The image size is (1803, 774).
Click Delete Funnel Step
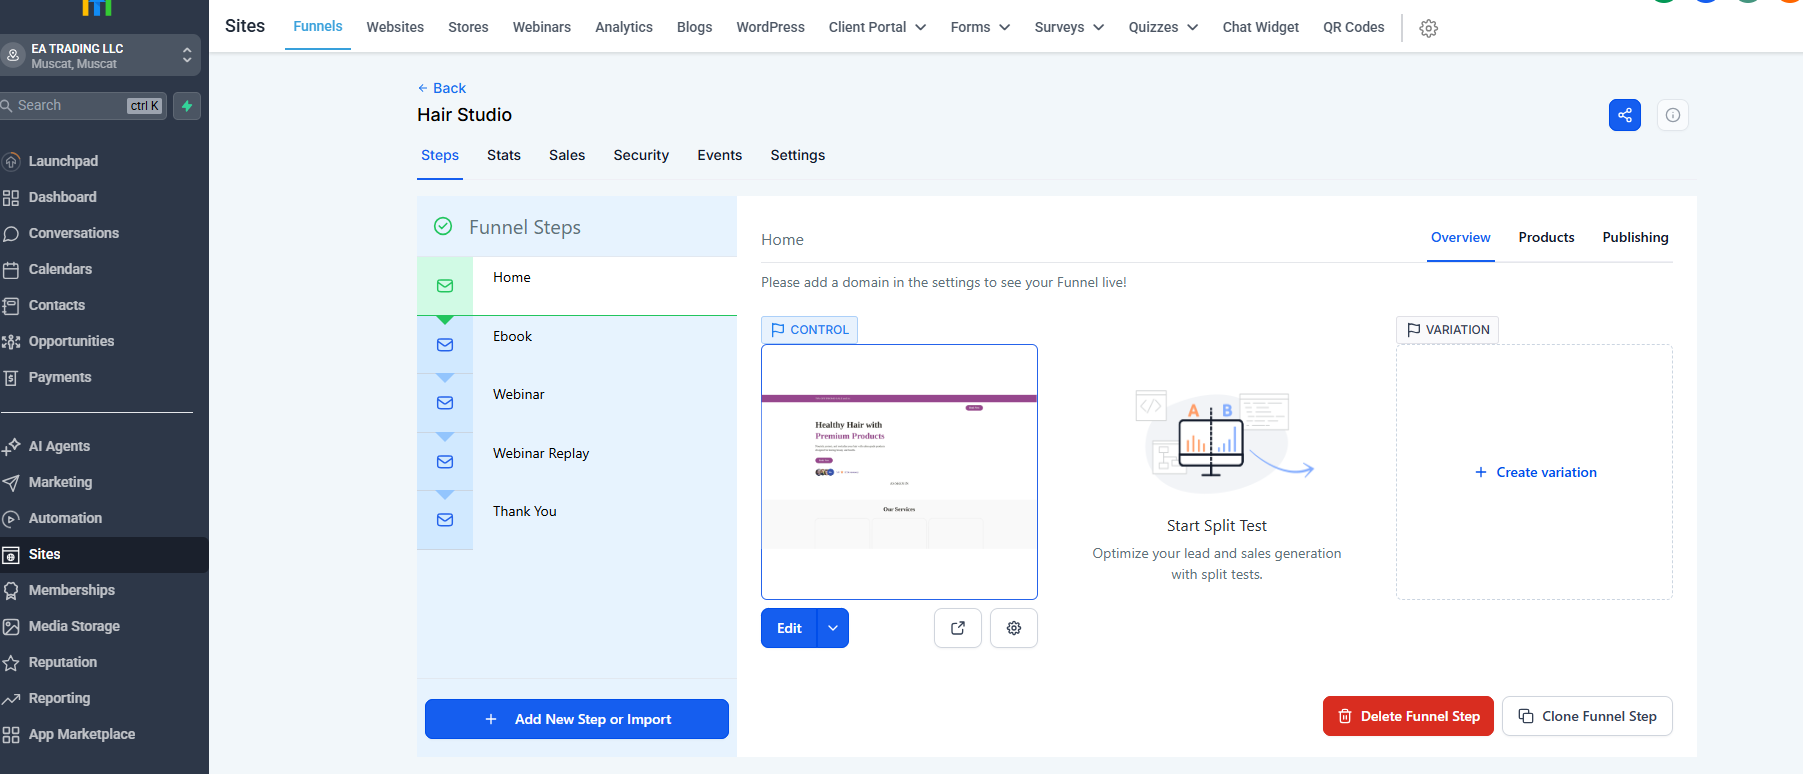1408,716
